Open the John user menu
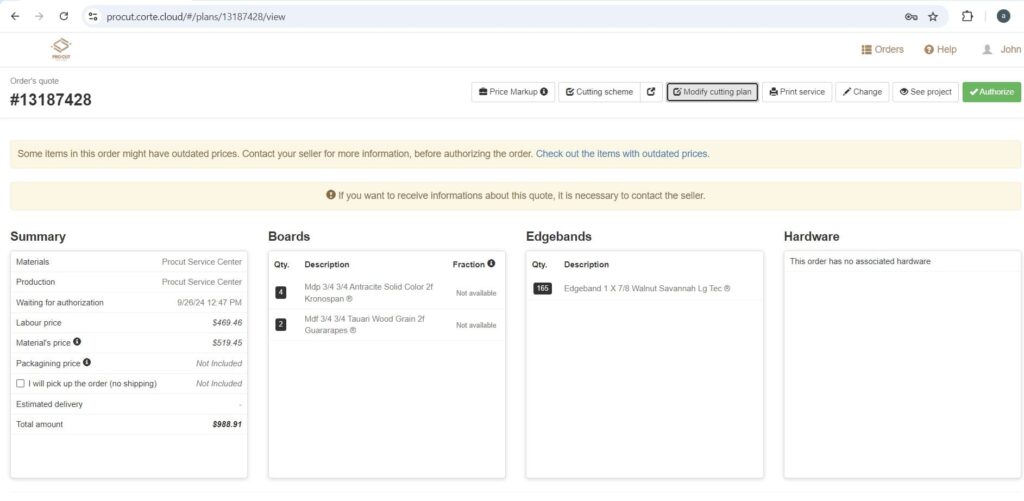The width and height of the screenshot is (1024, 501). pyautogui.click(x=1001, y=49)
